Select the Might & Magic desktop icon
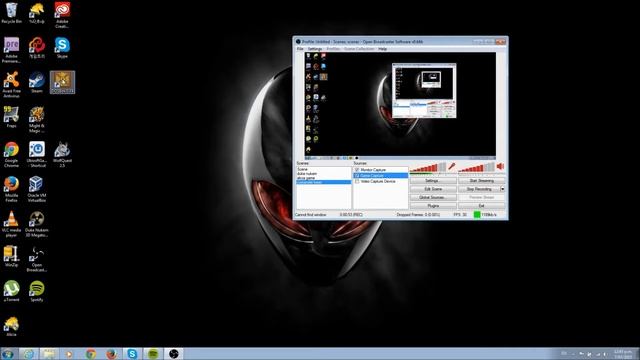Screen dimensions: 640x360 click(37, 120)
